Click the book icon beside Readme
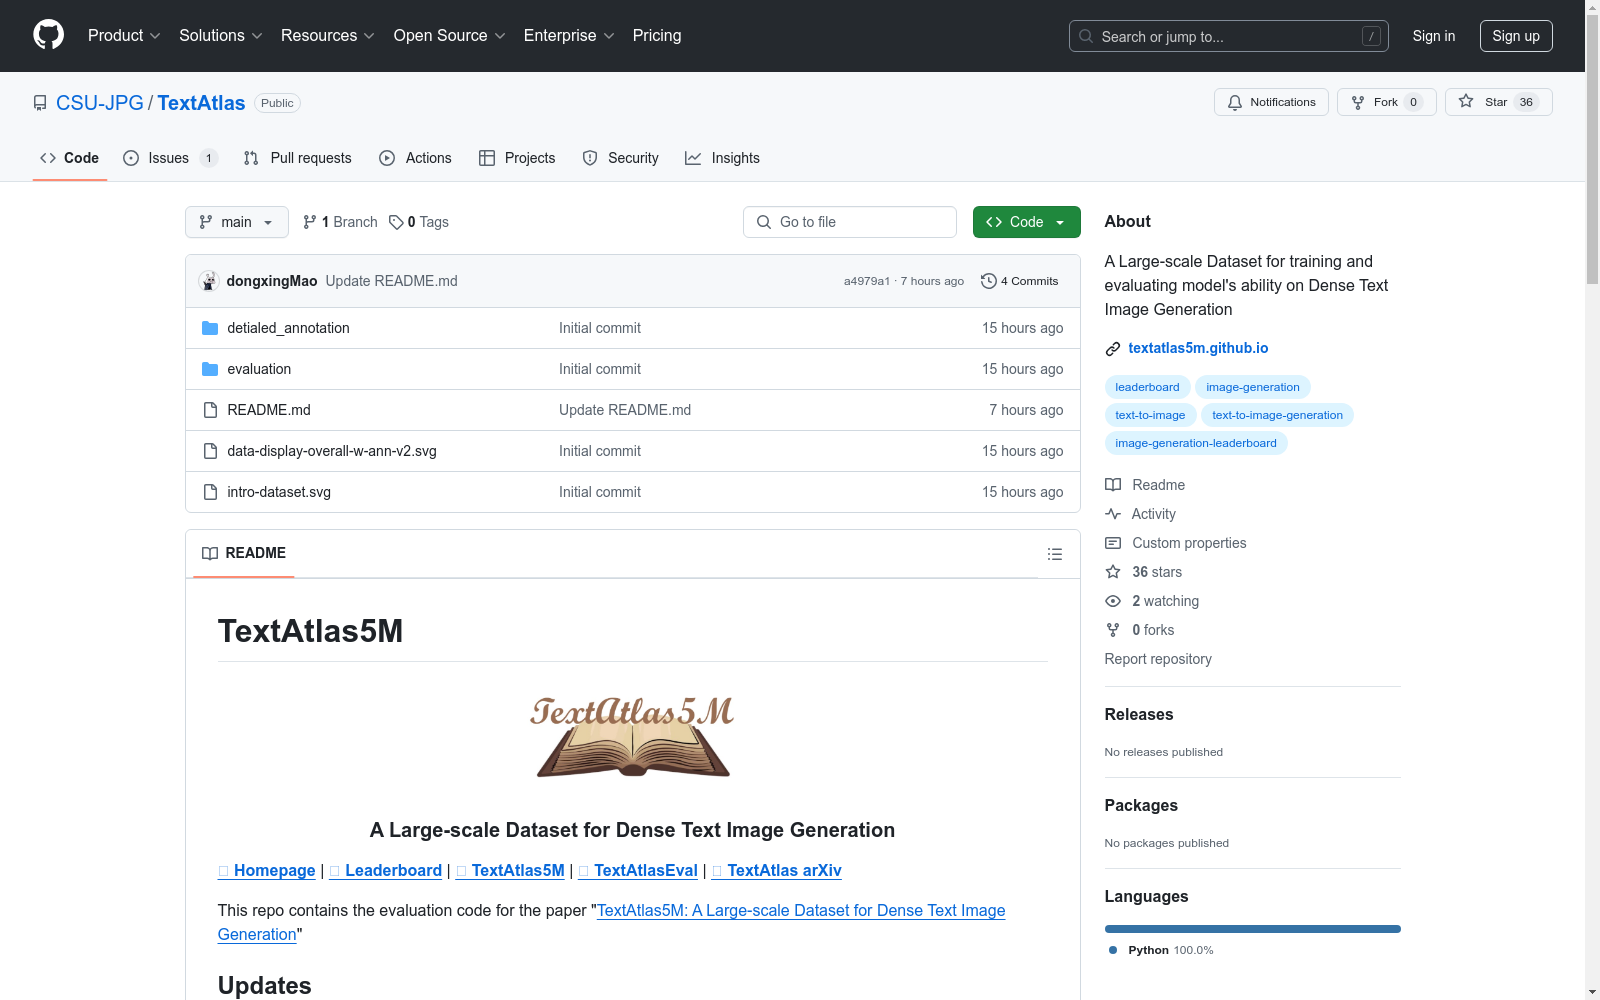The image size is (1600, 1000). click(x=1113, y=485)
